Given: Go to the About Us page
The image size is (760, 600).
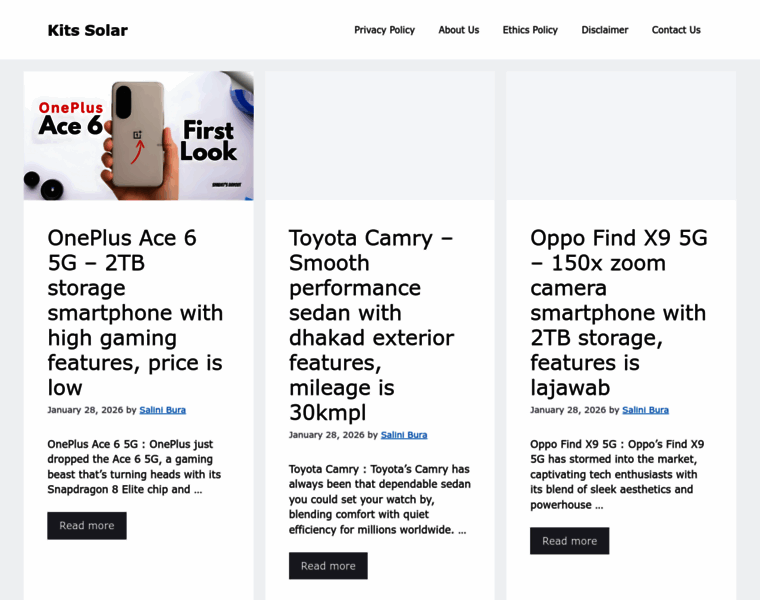Looking at the screenshot, I should click(x=459, y=30).
